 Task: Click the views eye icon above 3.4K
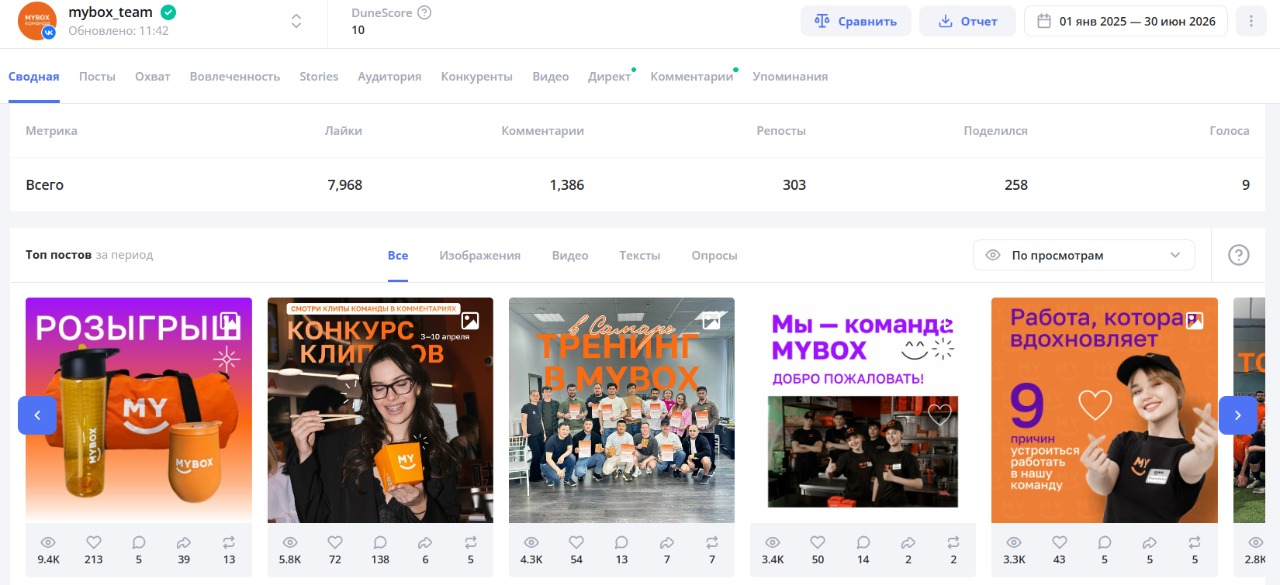point(772,542)
